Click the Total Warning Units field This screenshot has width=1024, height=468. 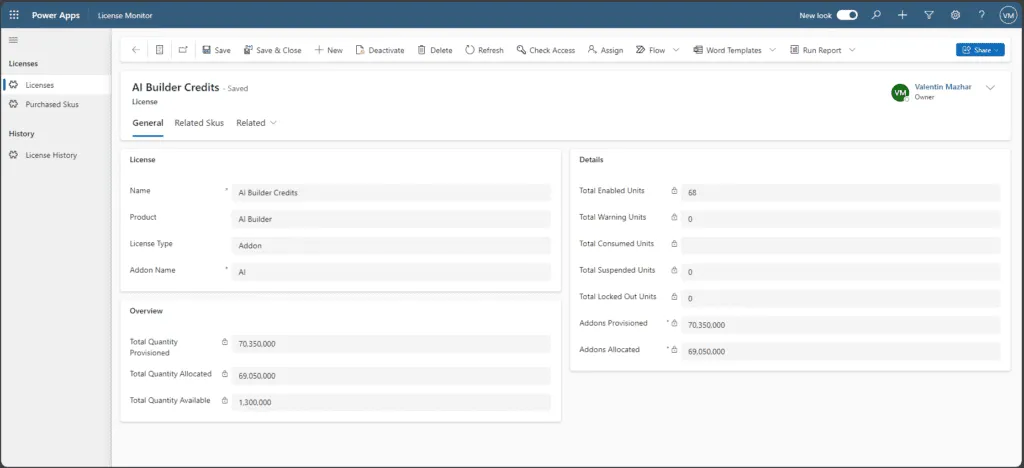pyautogui.click(x=840, y=219)
